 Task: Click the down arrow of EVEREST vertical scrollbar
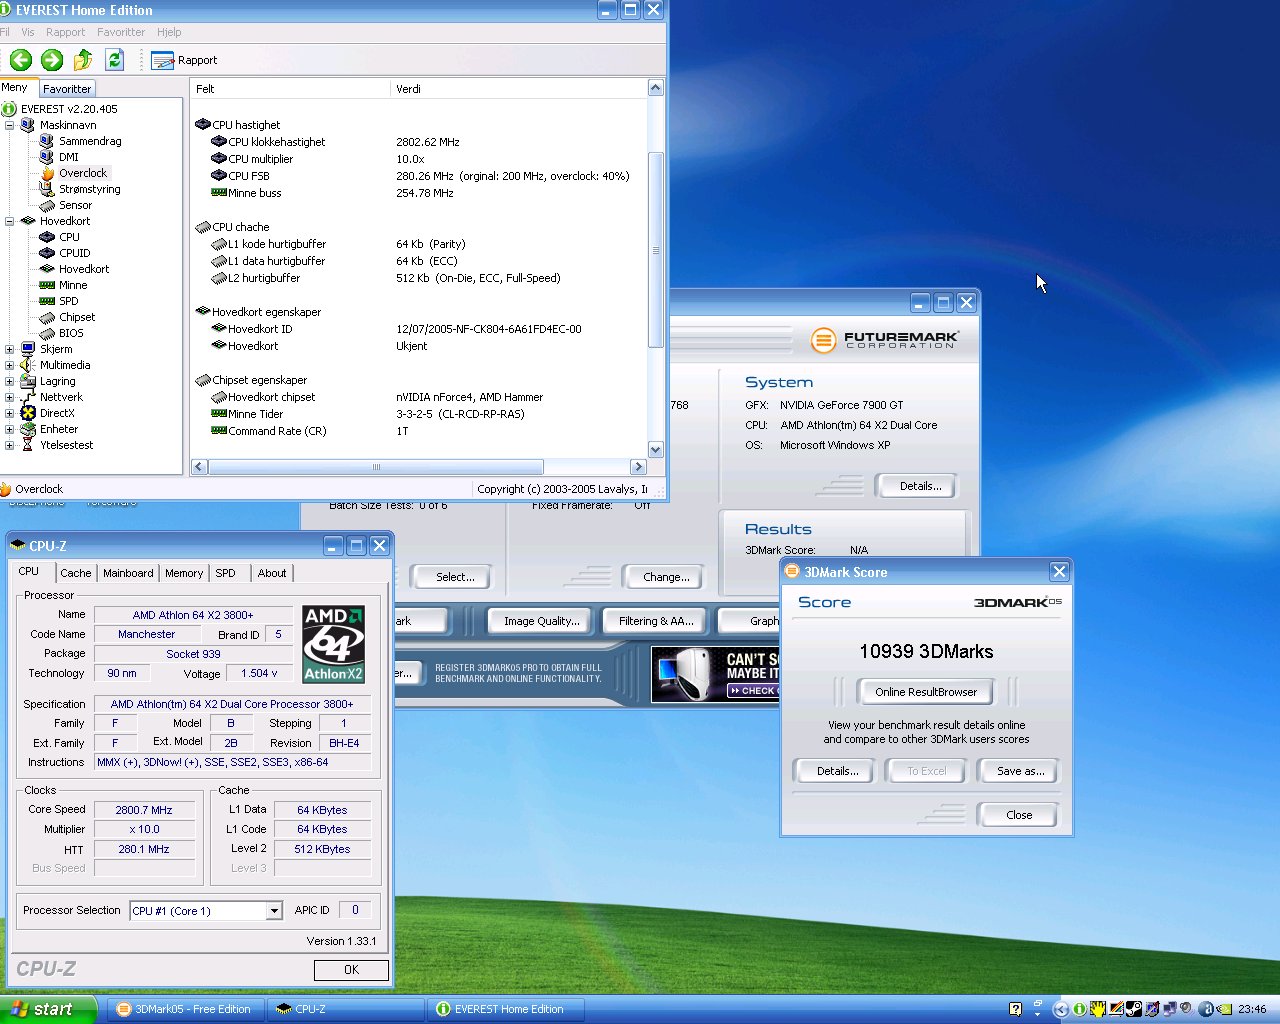coord(656,450)
